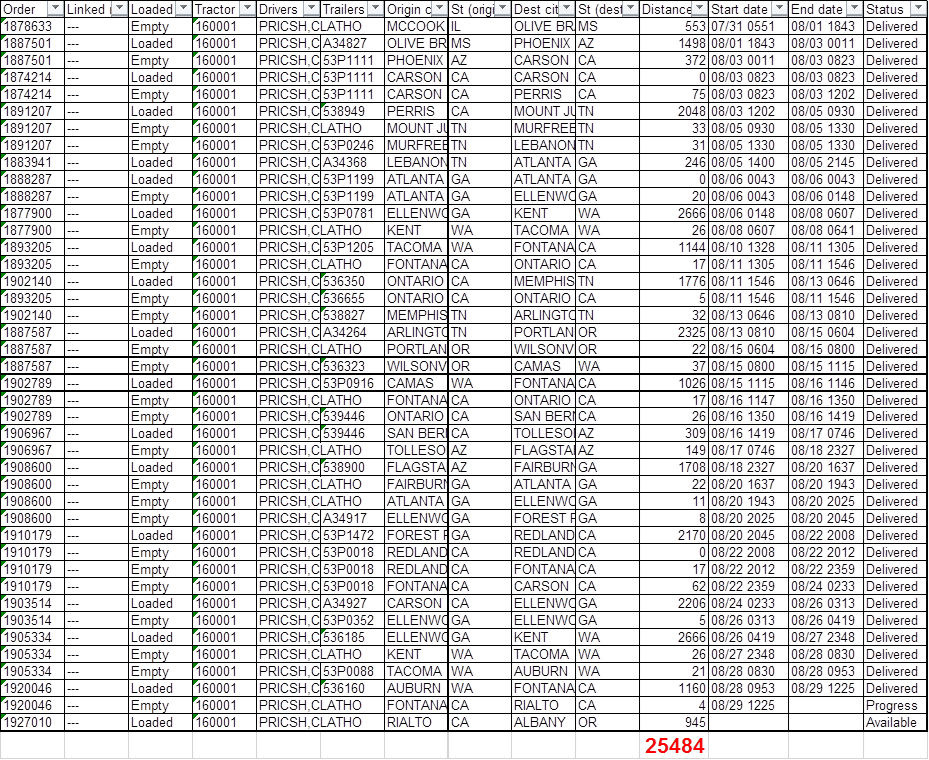929x760 pixels.
Task: Click destination city cell ALBANY
Action: point(543,723)
